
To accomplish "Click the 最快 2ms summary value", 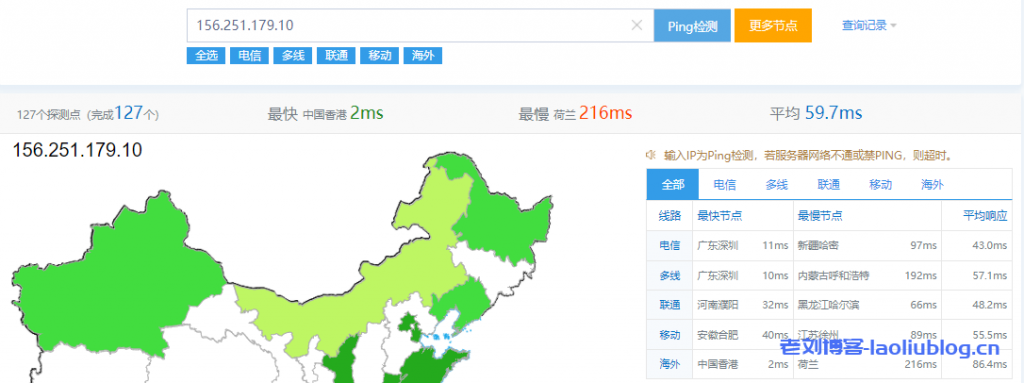I will [x=366, y=113].
